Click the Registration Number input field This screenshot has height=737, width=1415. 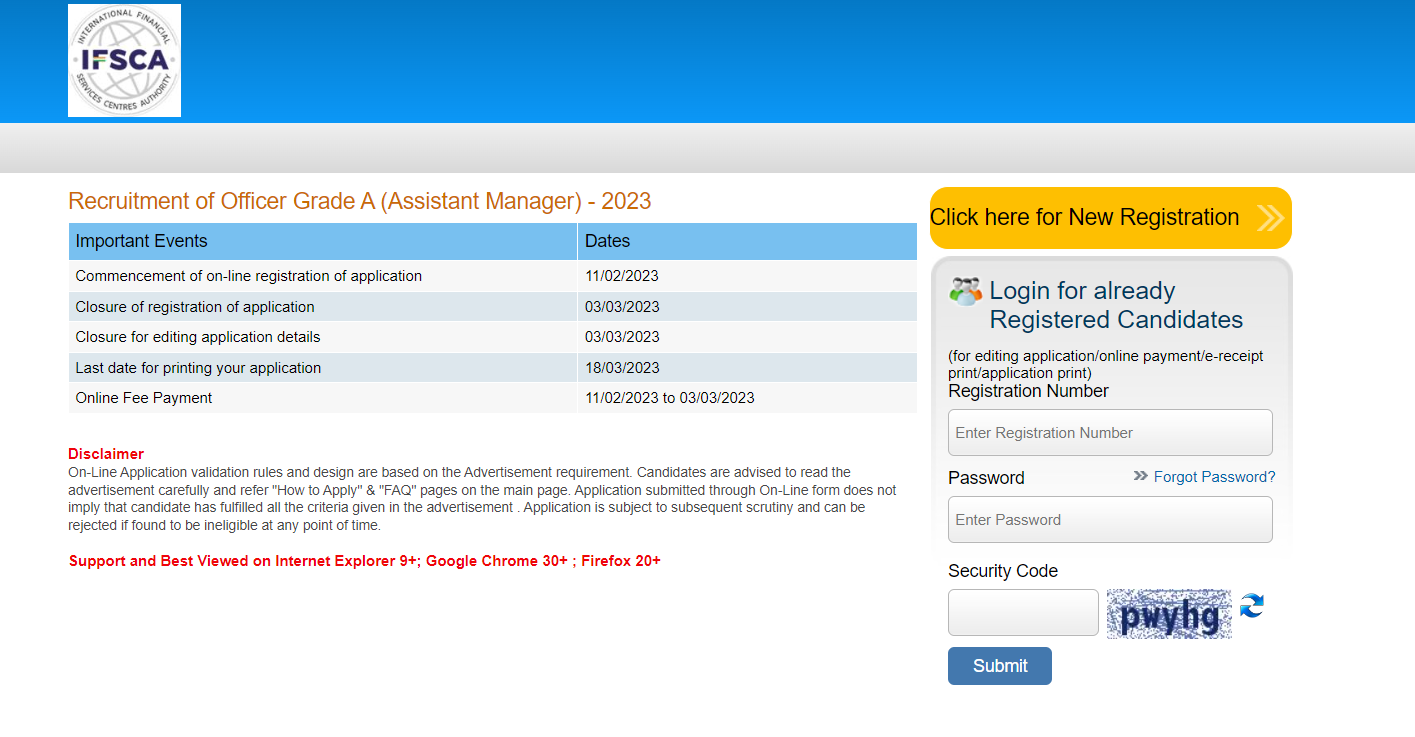tap(1110, 432)
